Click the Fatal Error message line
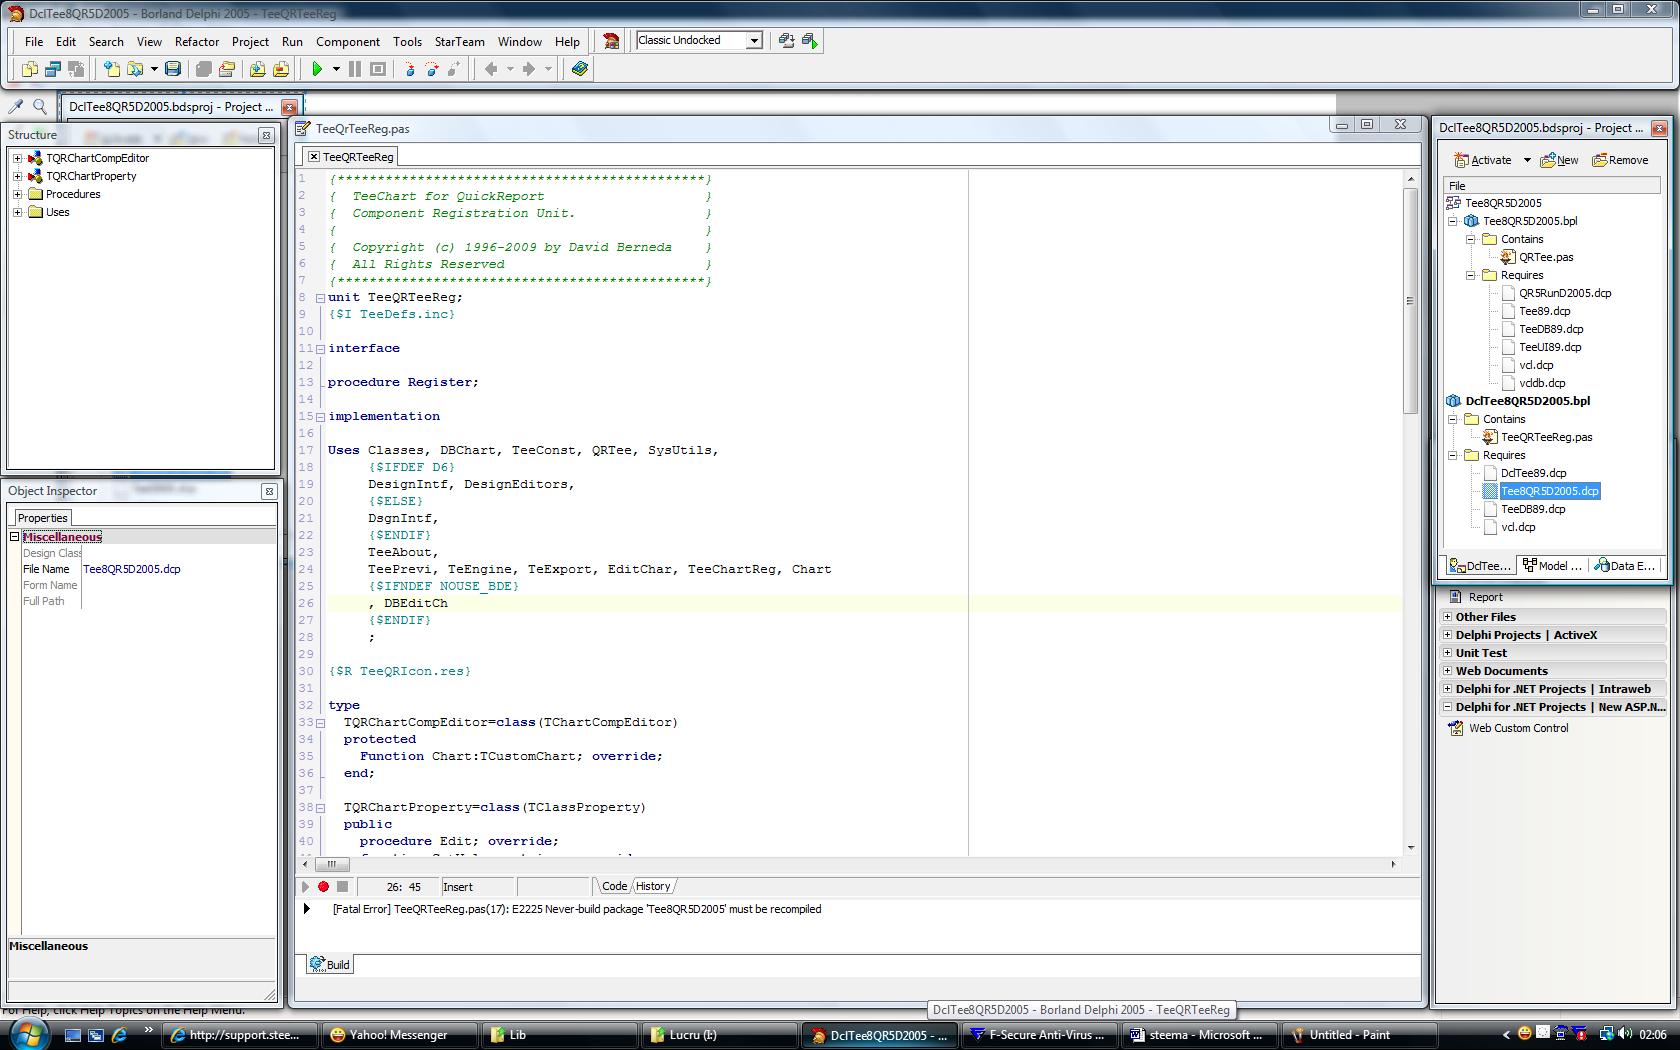 (x=577, y=909)
